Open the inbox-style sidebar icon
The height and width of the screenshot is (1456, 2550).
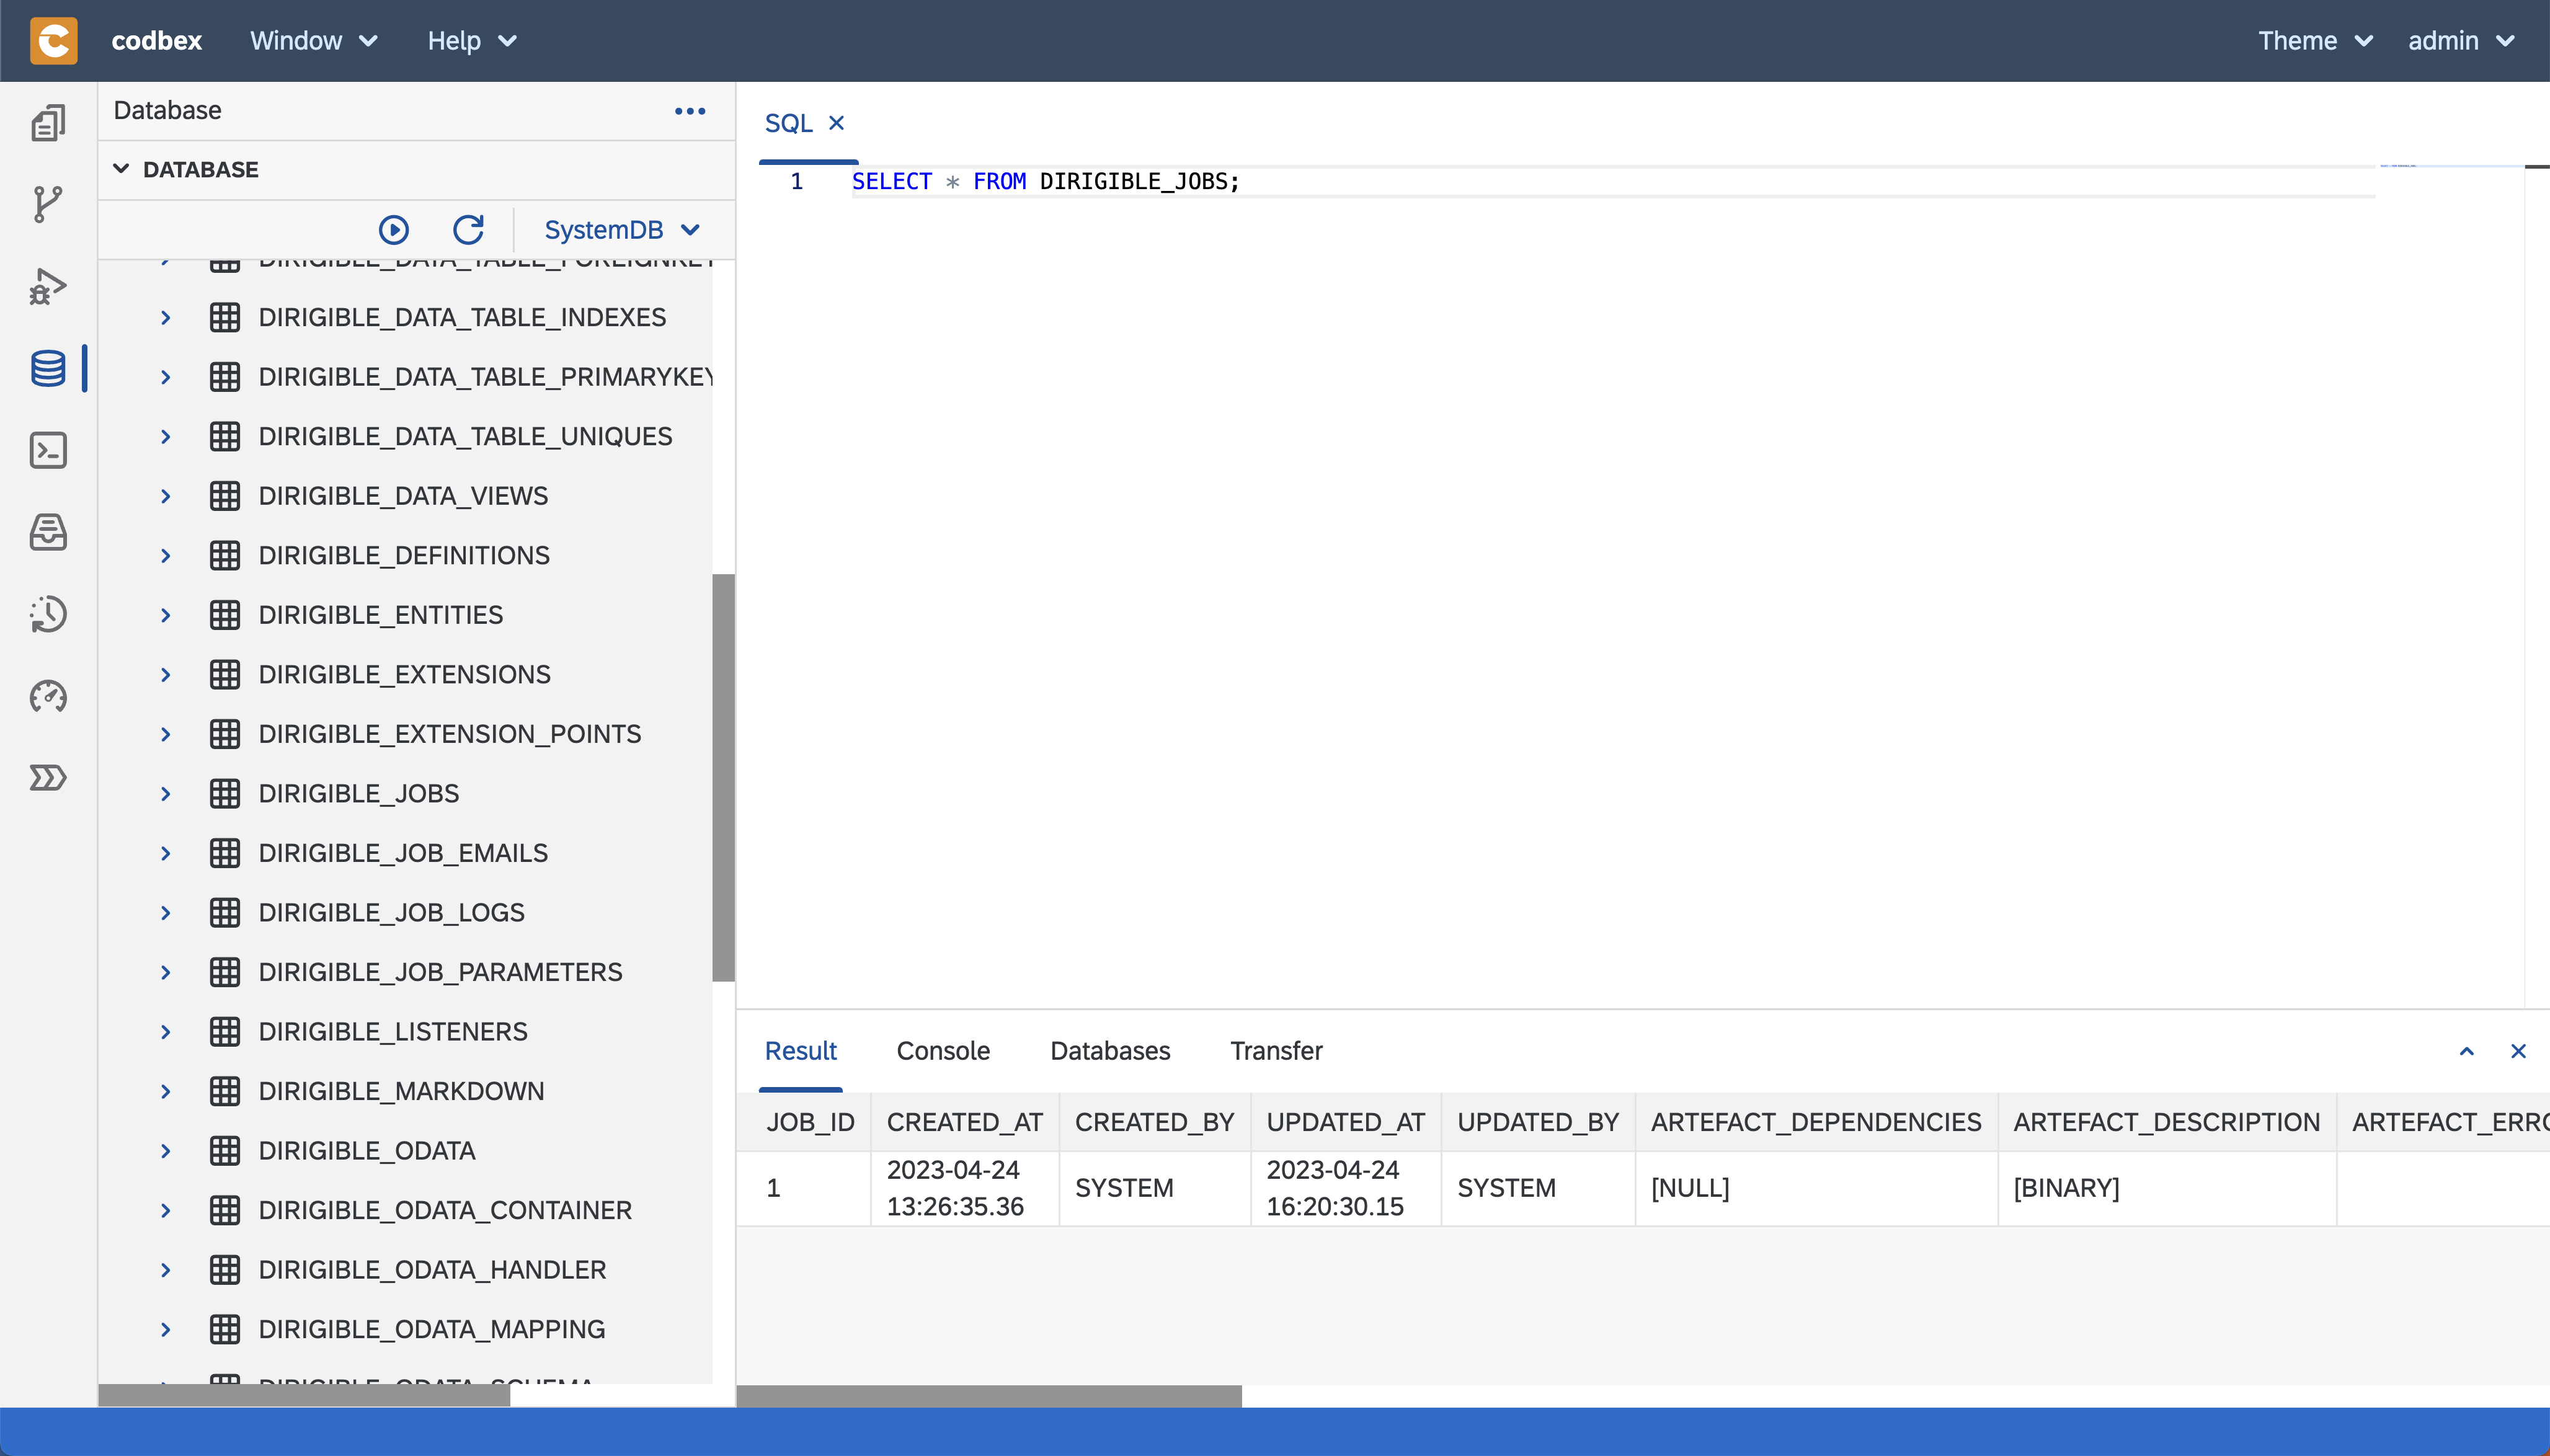click(48, 532)
